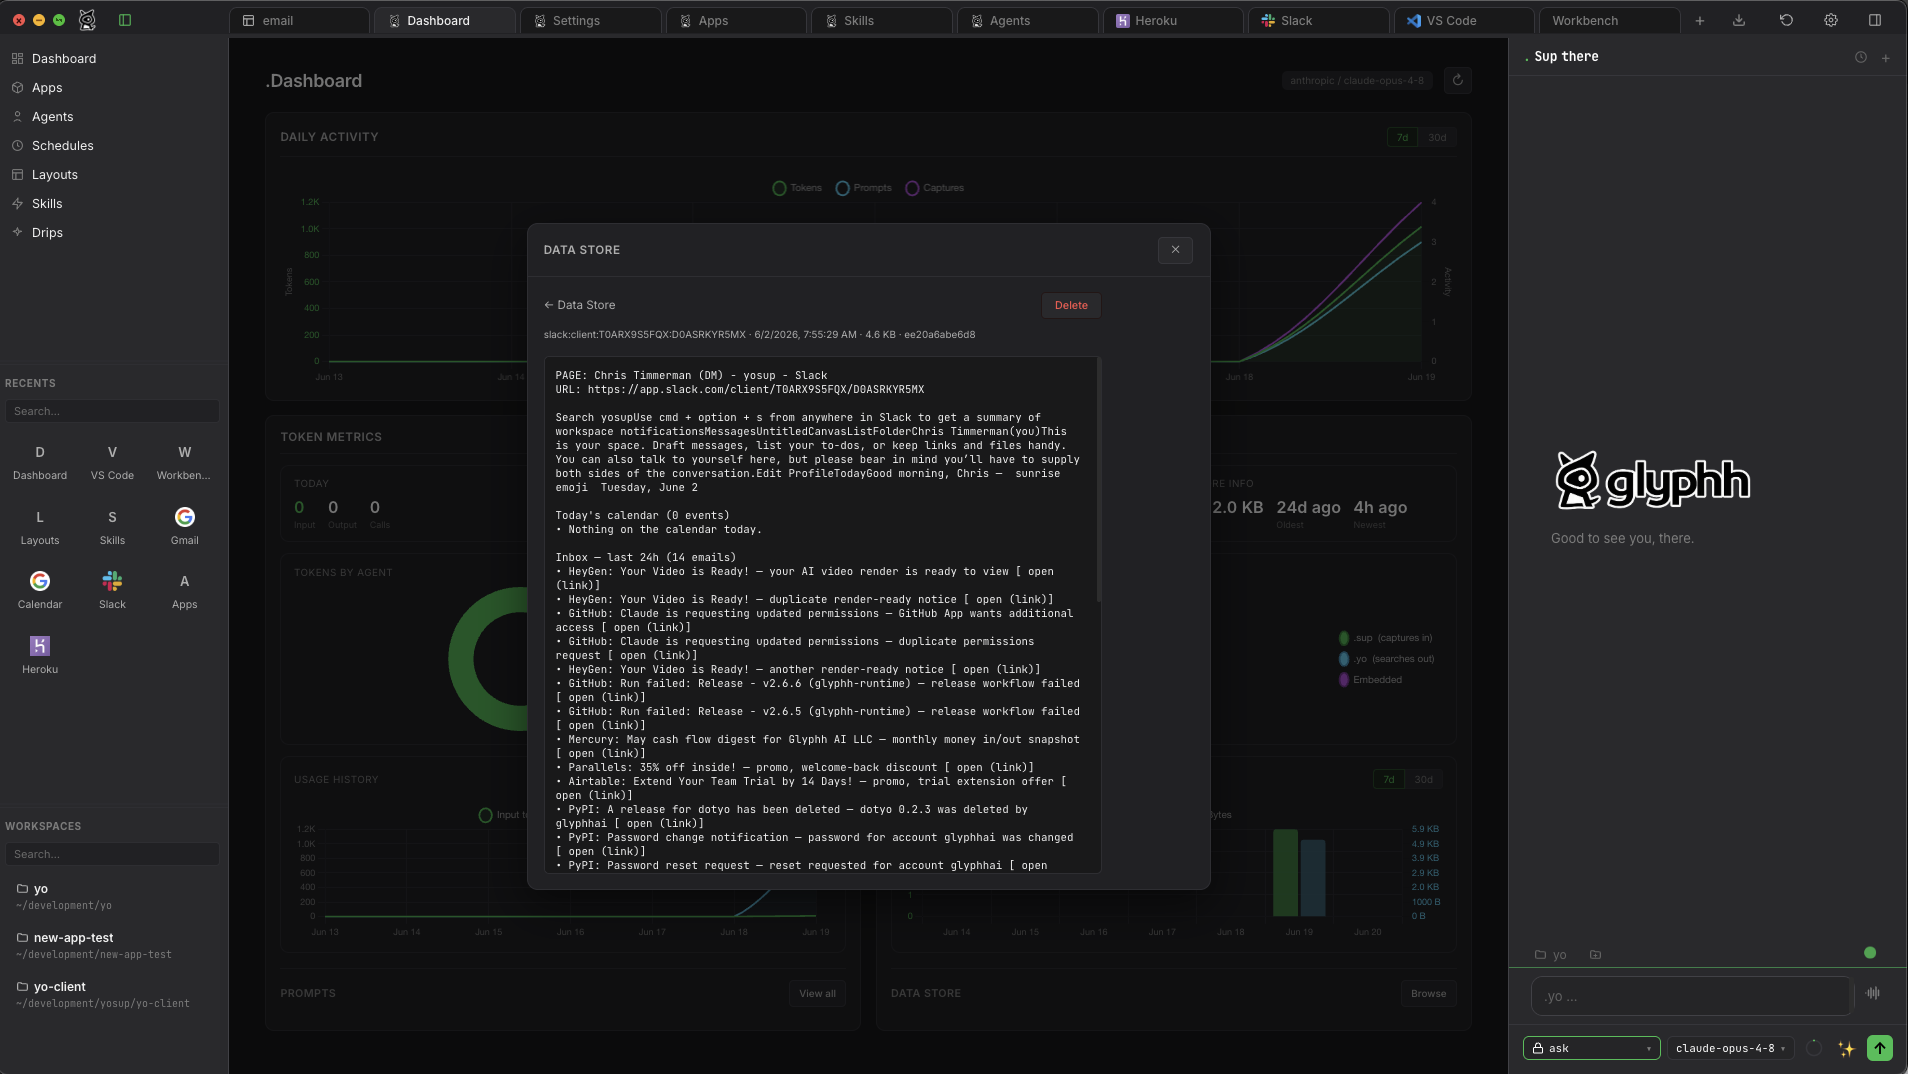Click the reload arrow icon in top bar

[x=1786, y=20]
